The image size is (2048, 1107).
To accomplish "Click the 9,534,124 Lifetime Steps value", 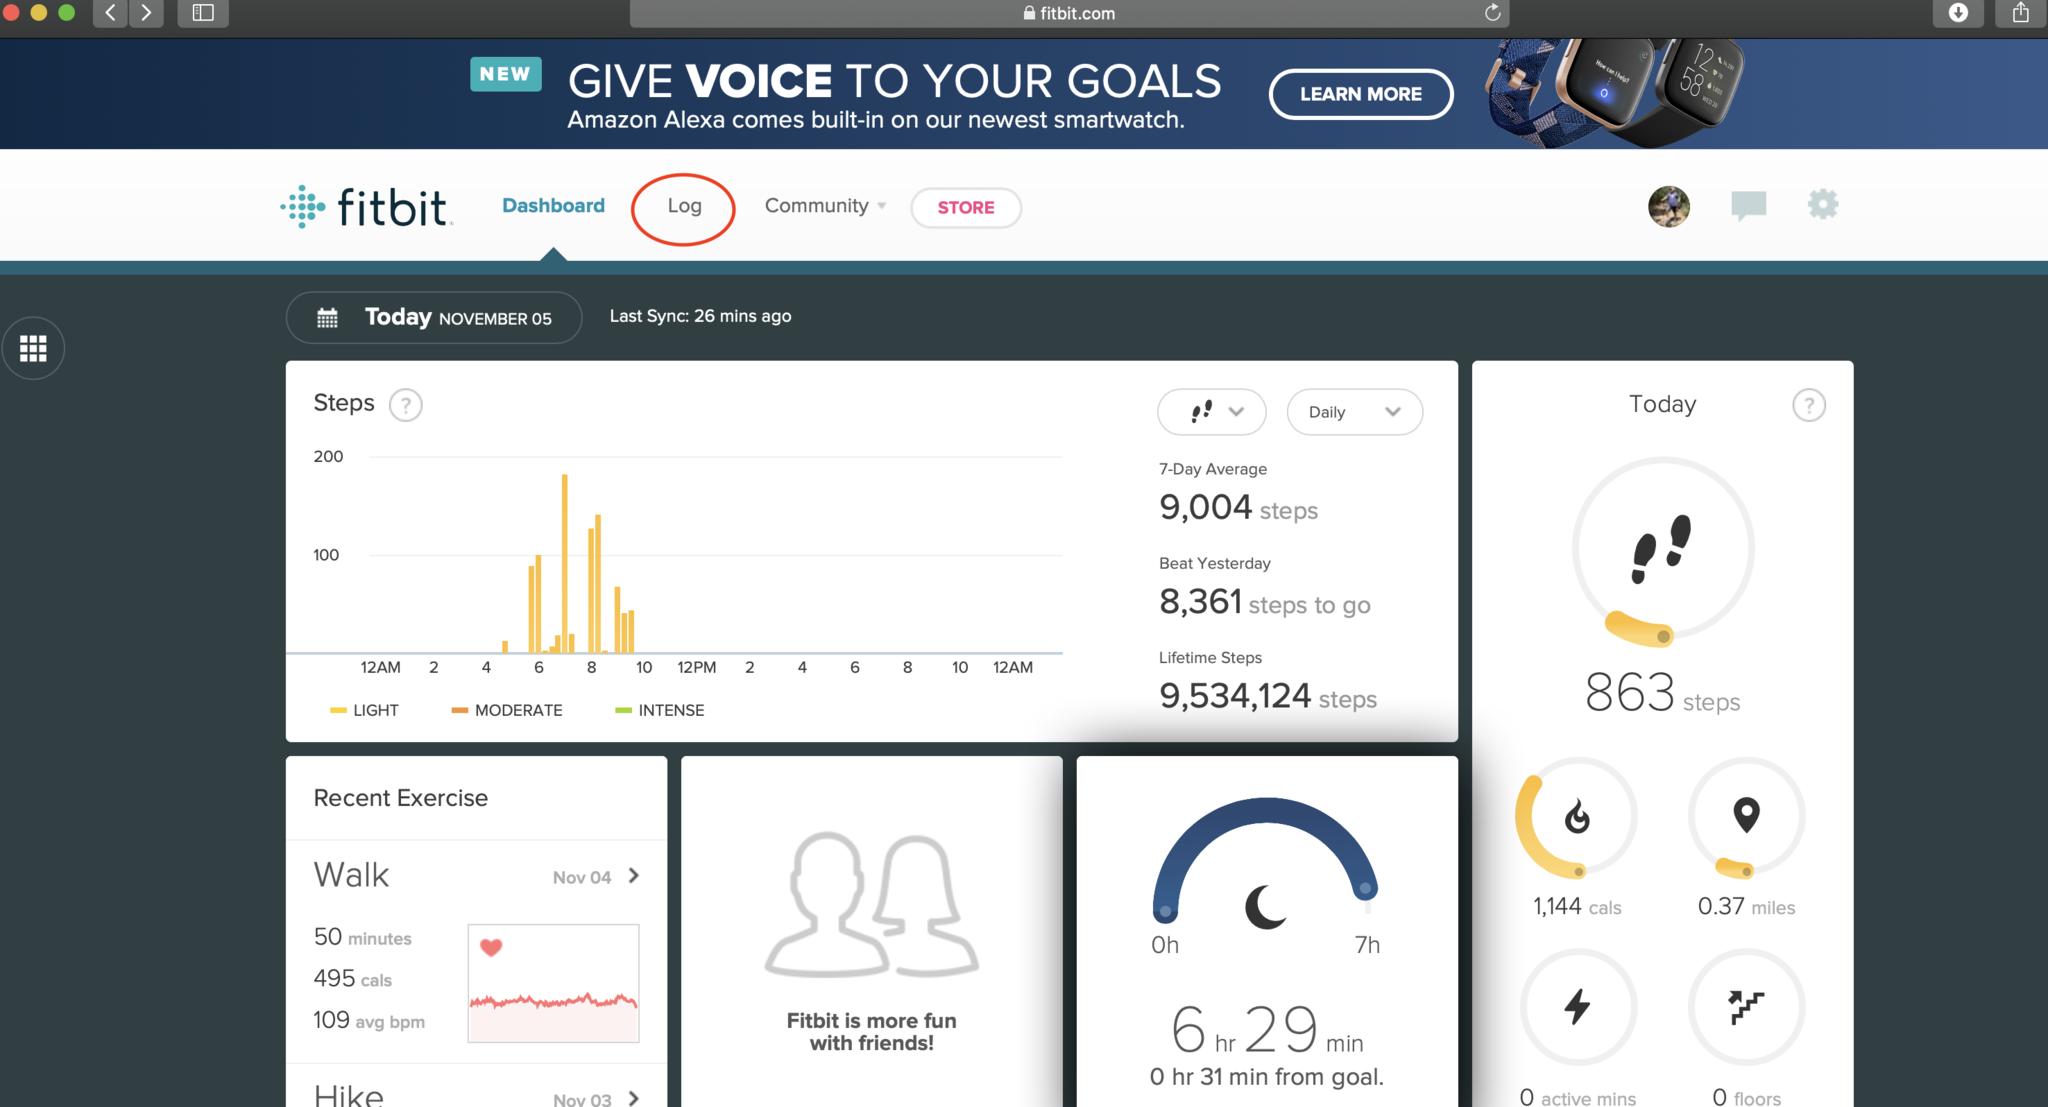I will coord(1268,696).
